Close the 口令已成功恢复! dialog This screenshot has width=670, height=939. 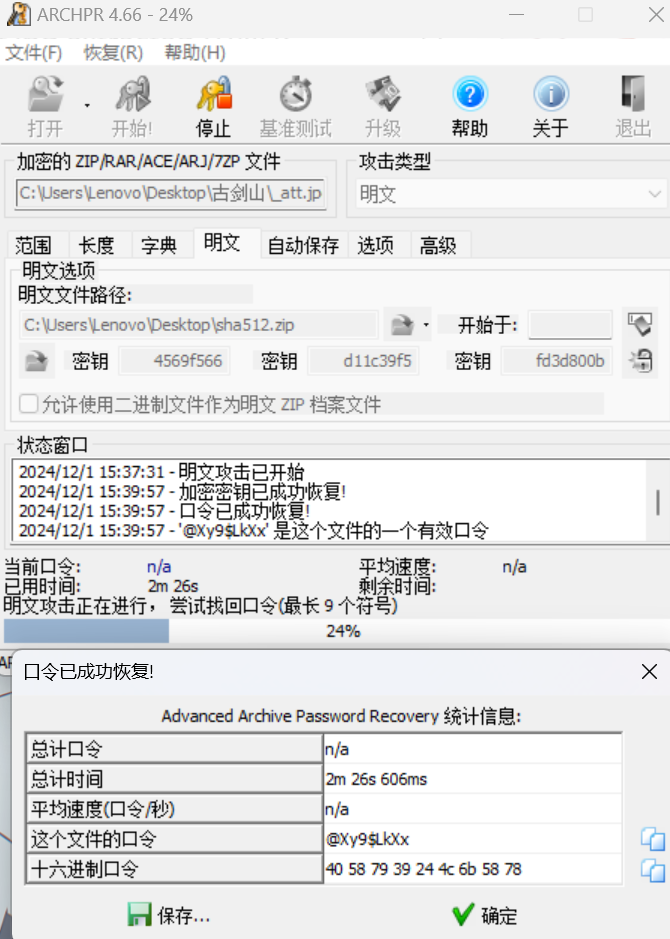tap(649, 671)
